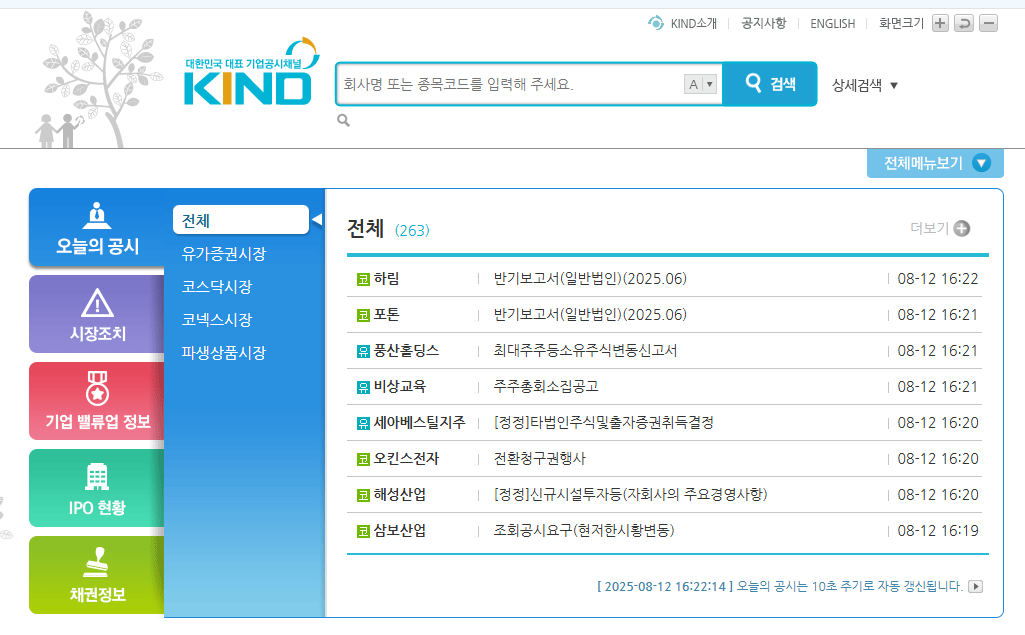Open 시장조치 warning section
The height and width of the screenshot is (635, 1025).
[97, 315]
